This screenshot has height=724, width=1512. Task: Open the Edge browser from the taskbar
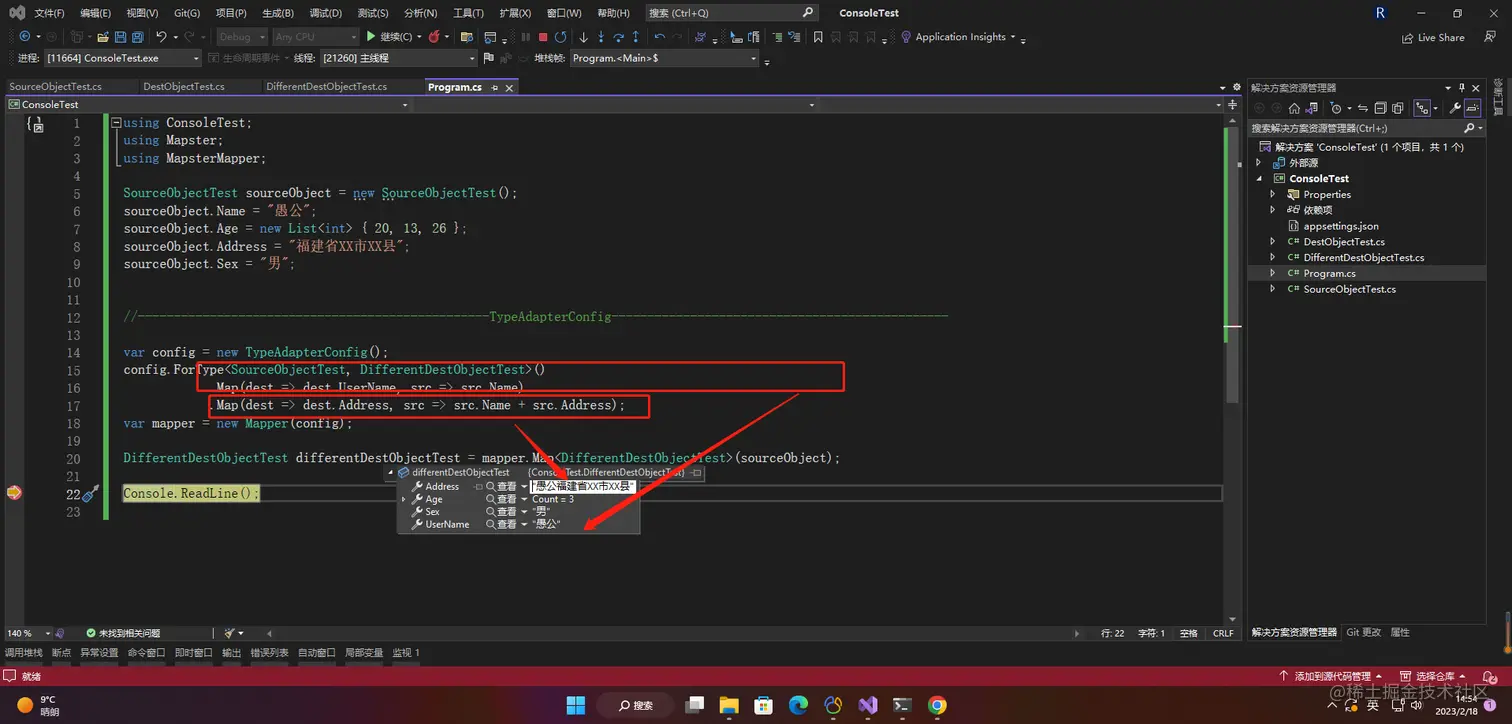tap(798, 705)
